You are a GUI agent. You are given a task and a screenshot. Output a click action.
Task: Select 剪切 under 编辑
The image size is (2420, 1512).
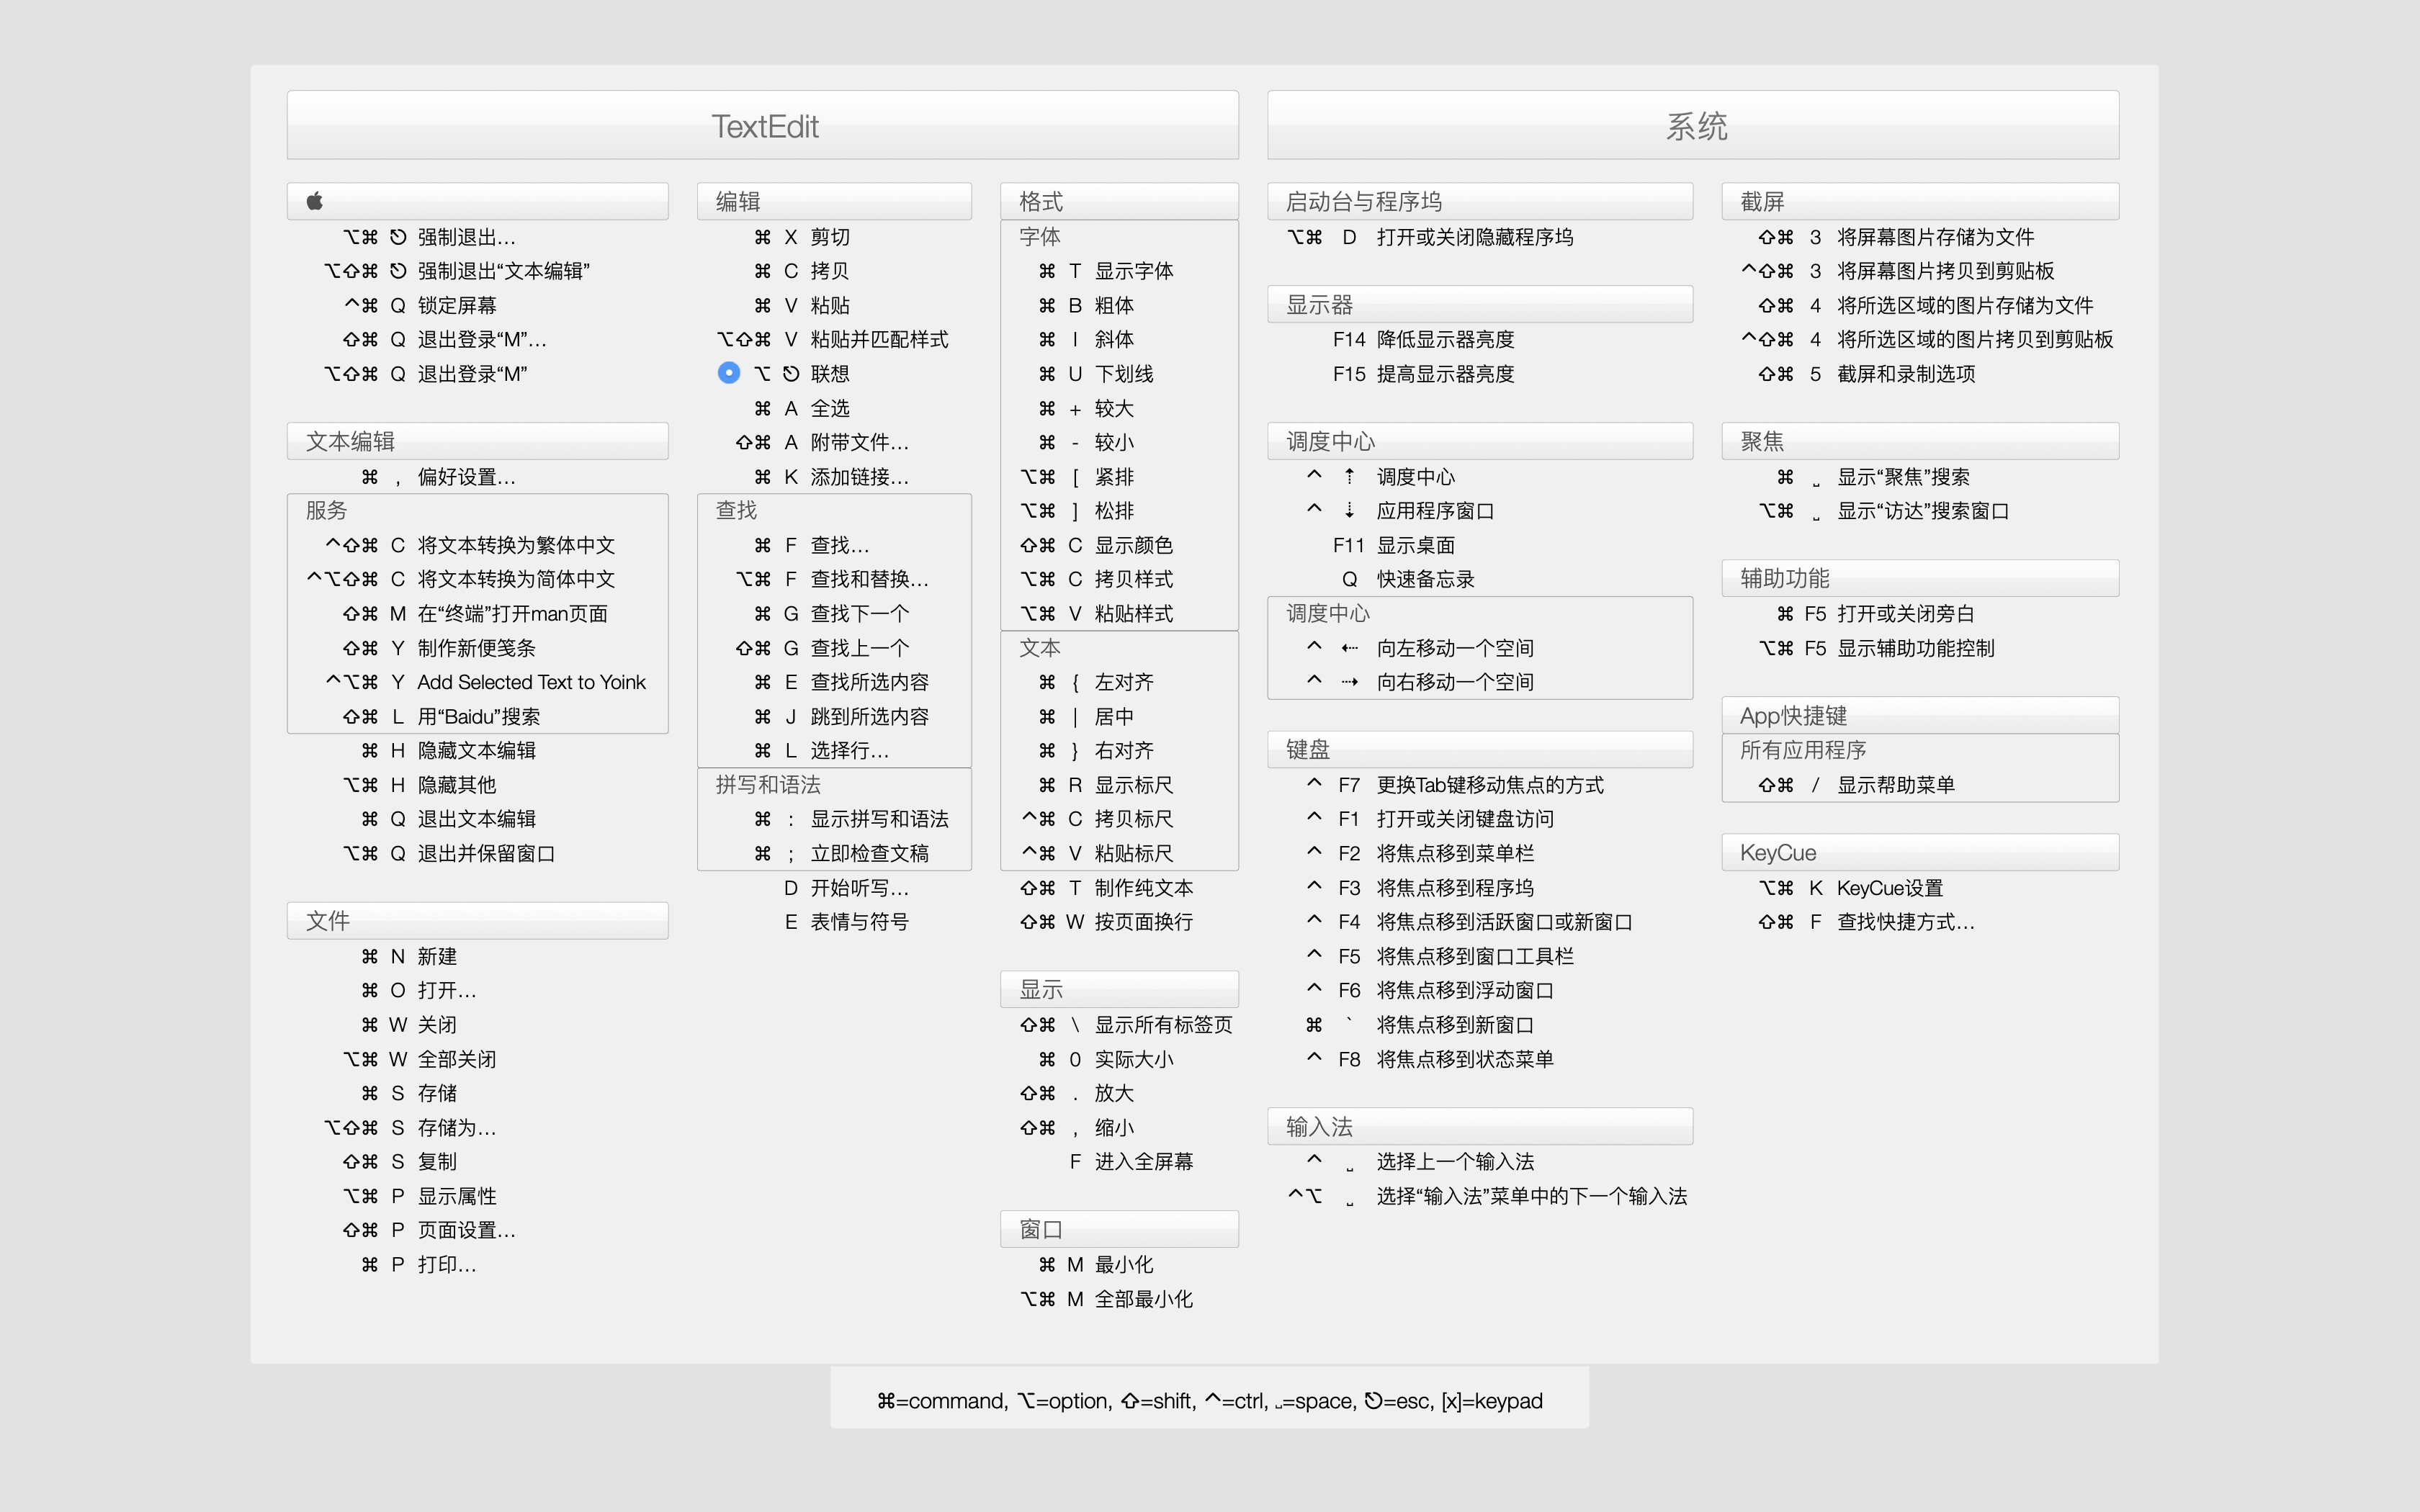click(x=802, y=237)
